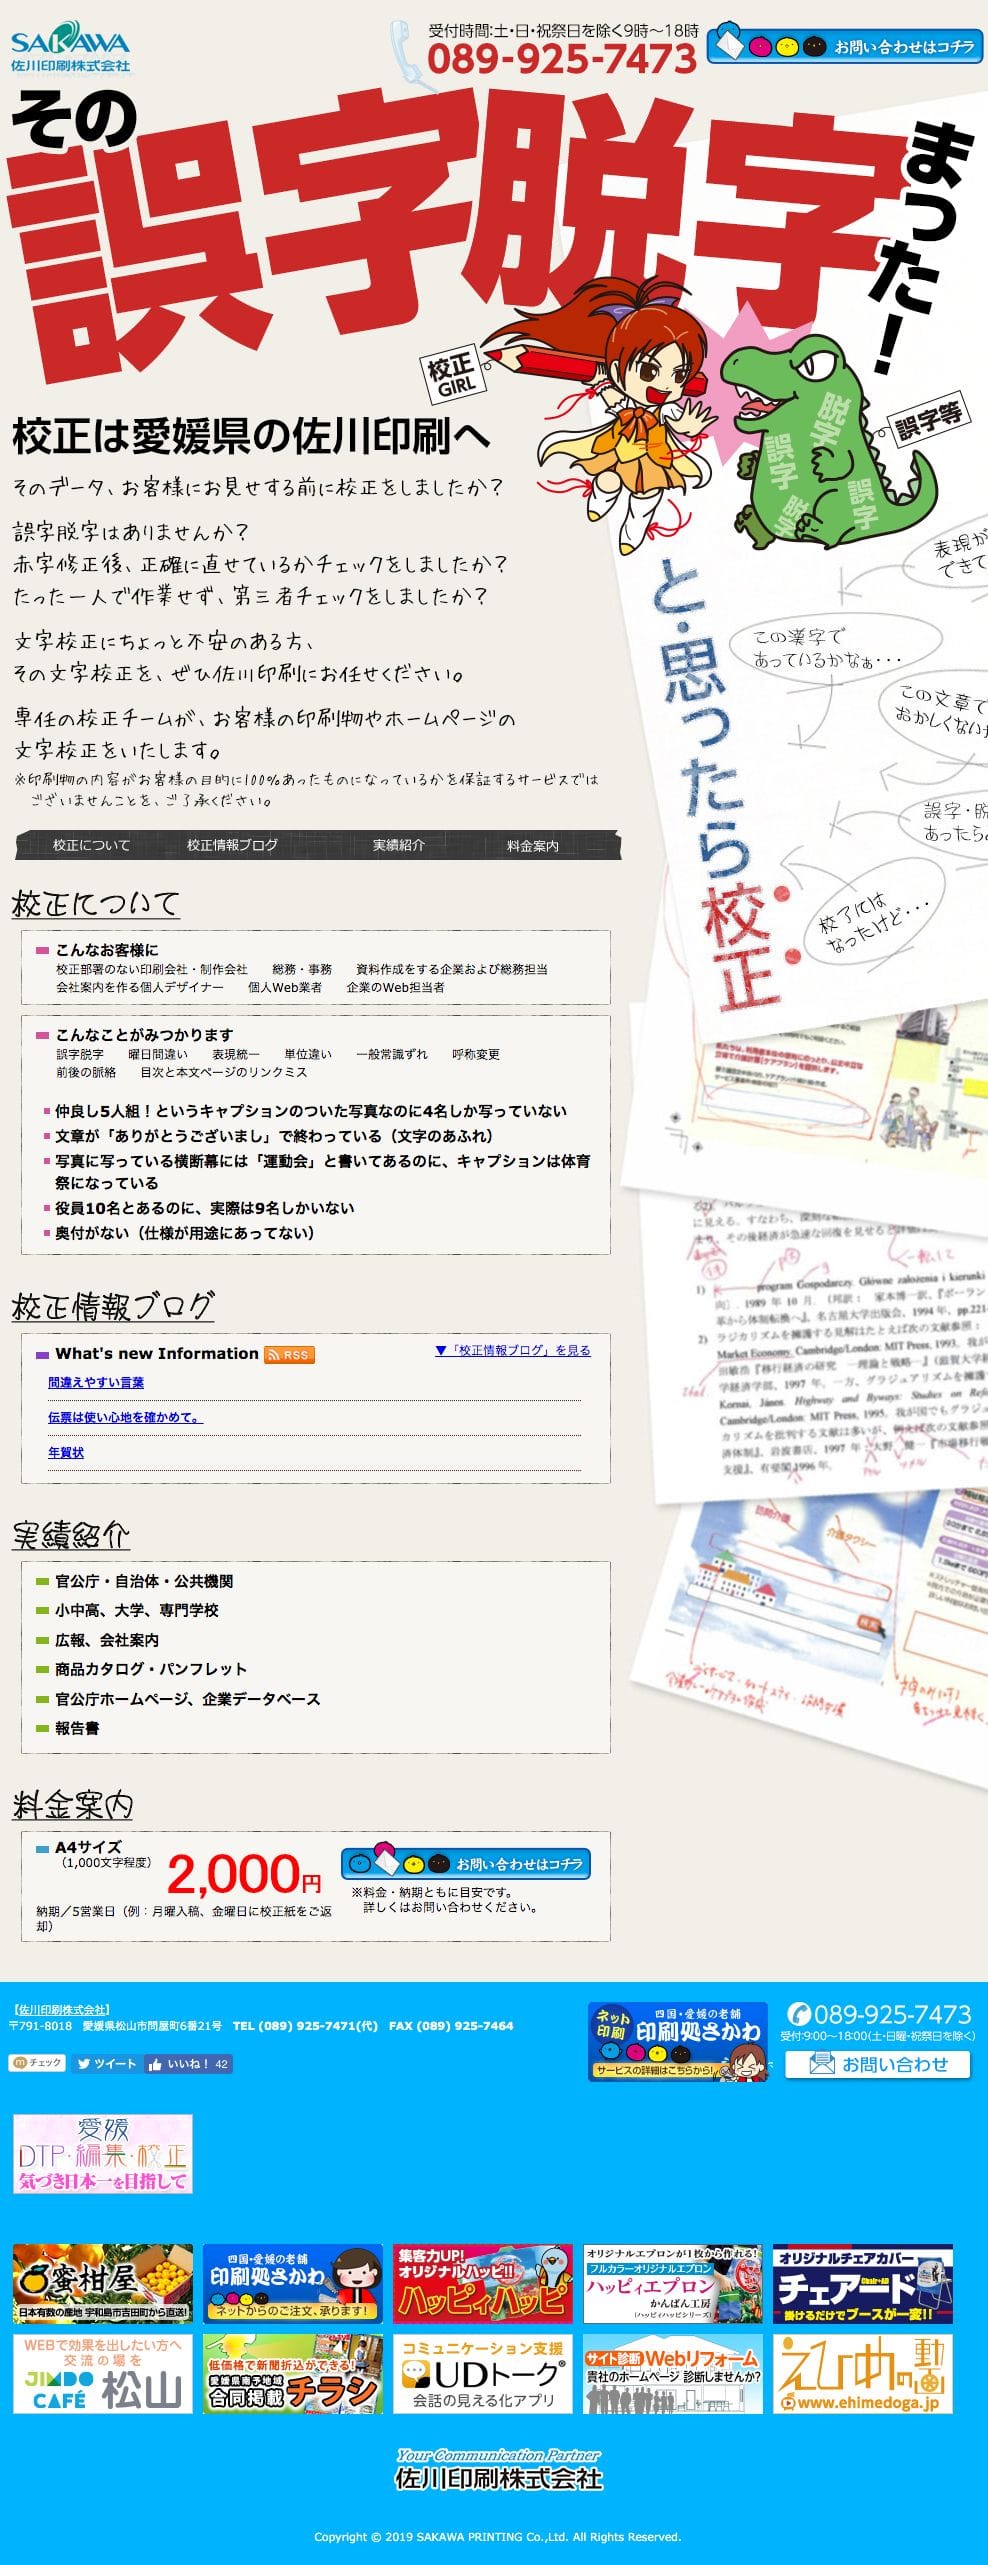Select the 校正情報ブログ navigation tab
The image size is (988, 2565).
(x=232, y=845)
